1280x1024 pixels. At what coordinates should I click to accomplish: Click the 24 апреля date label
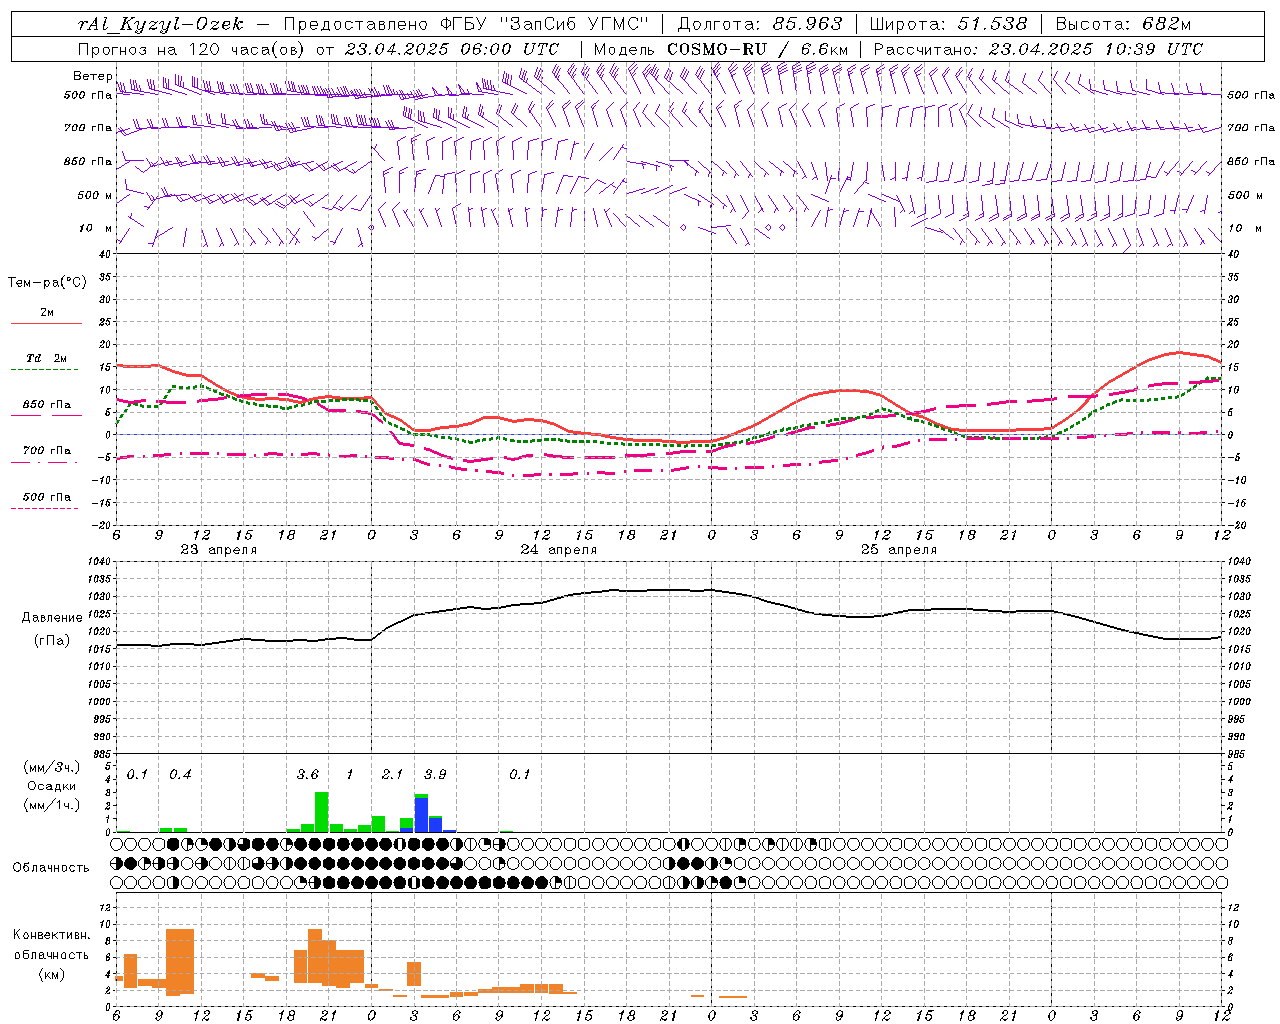(558, 550)
